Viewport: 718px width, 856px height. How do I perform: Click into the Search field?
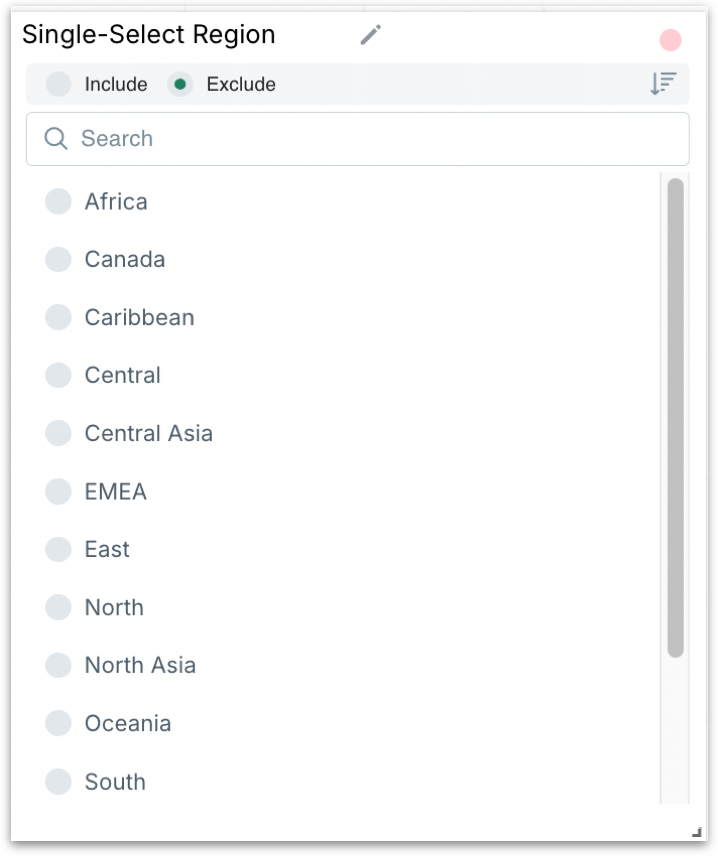click(x=370, y=139)
